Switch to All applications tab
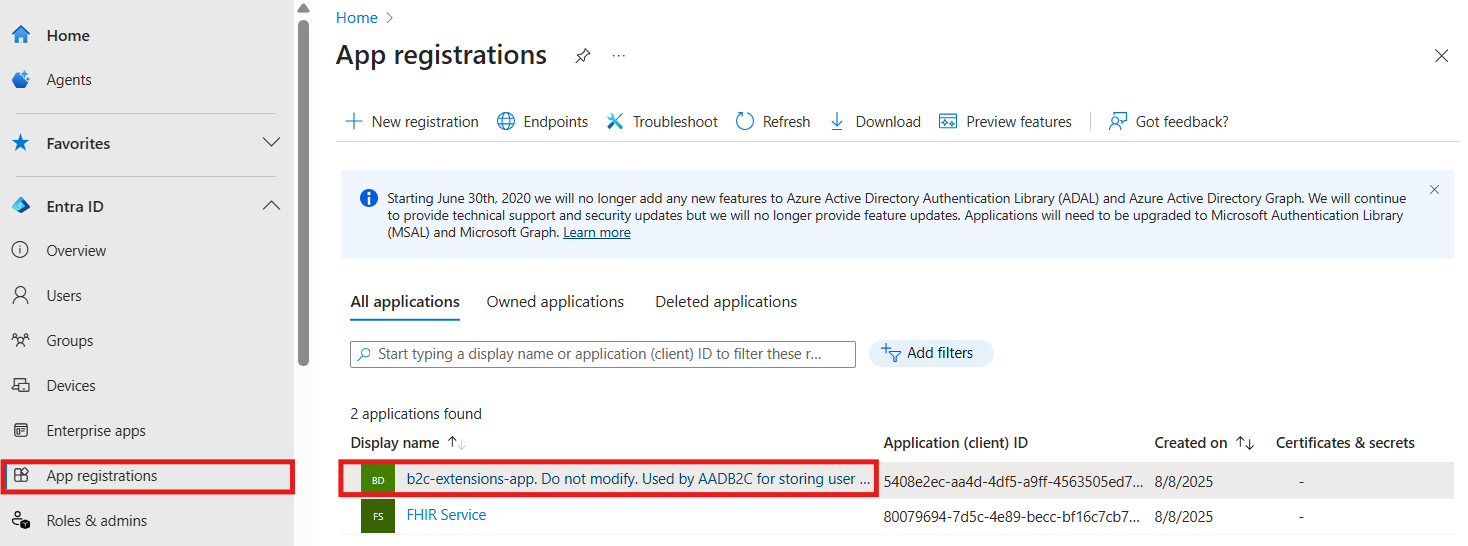The height and width of the screenshot is (546, 1468). click(405, 302)
